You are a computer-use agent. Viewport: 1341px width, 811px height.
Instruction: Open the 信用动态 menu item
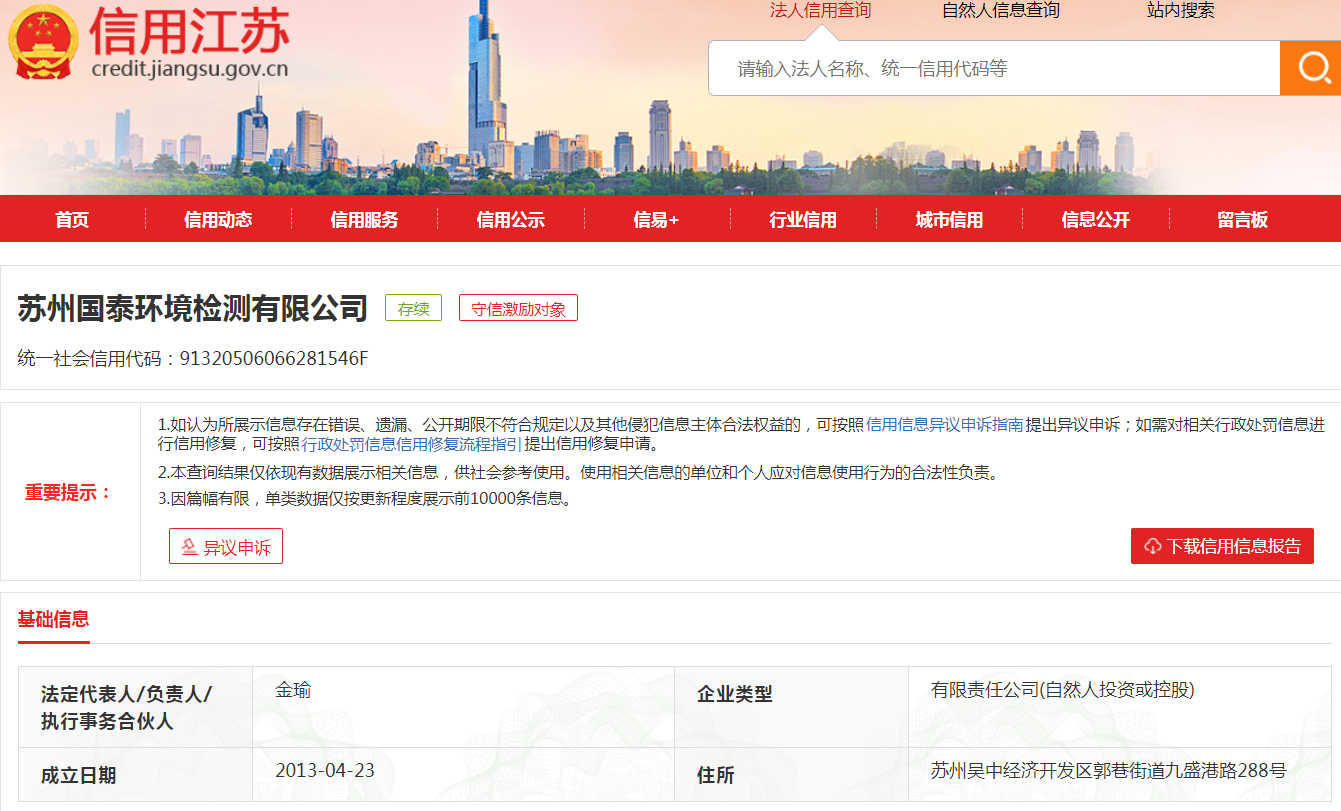click(x=218, y=220)
